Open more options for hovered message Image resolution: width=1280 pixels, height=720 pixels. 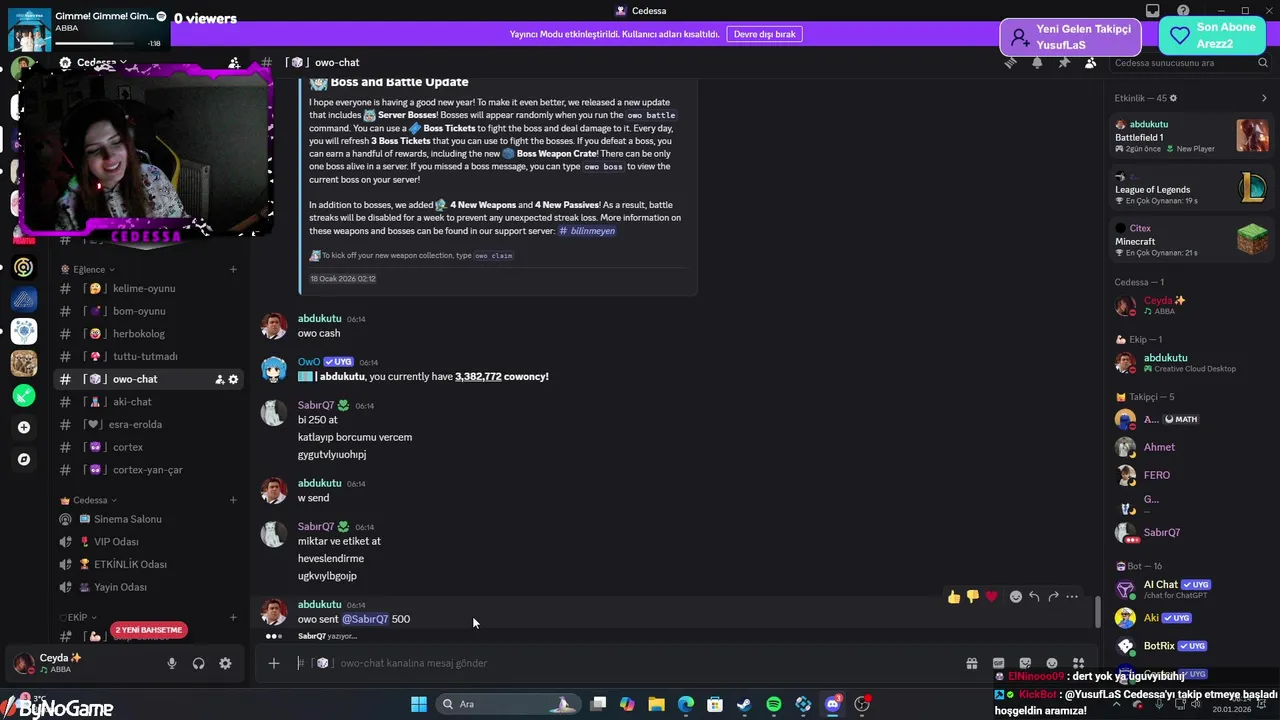click(x=1072, y=597)
